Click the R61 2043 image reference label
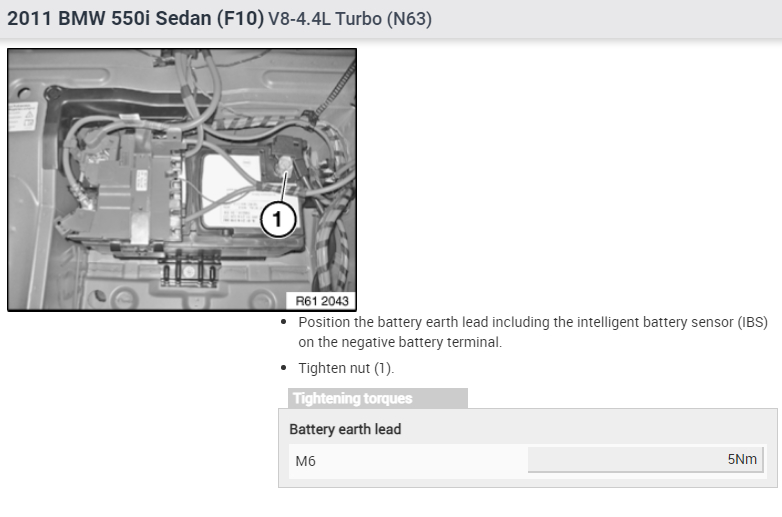This screenshot has width=782, height=517. (320, 301)
